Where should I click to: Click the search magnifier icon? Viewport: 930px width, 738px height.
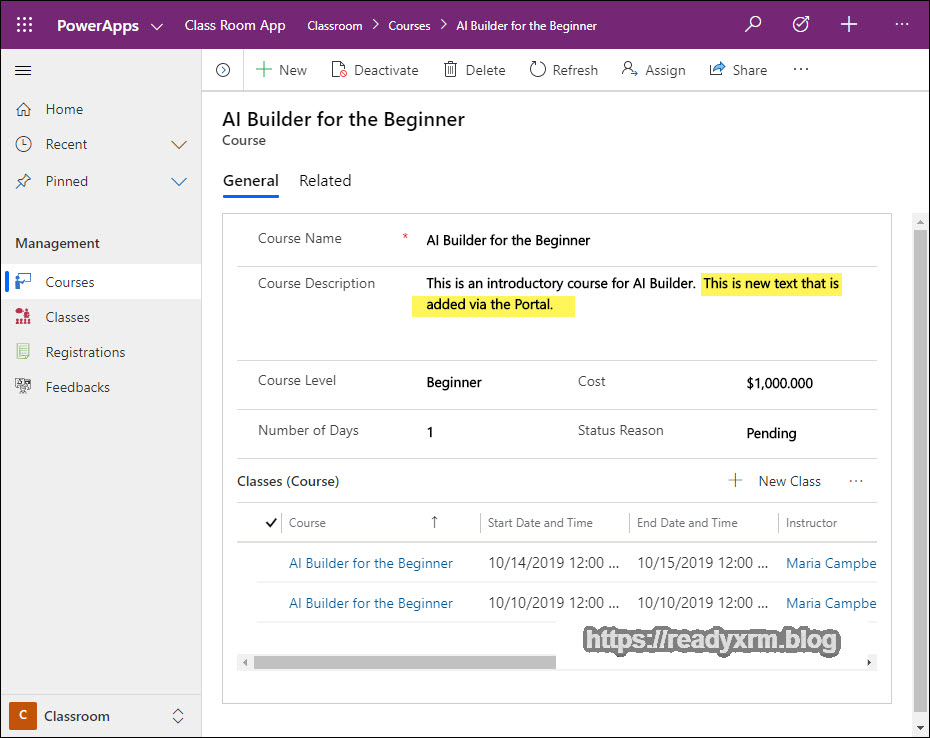pos(753,25)
